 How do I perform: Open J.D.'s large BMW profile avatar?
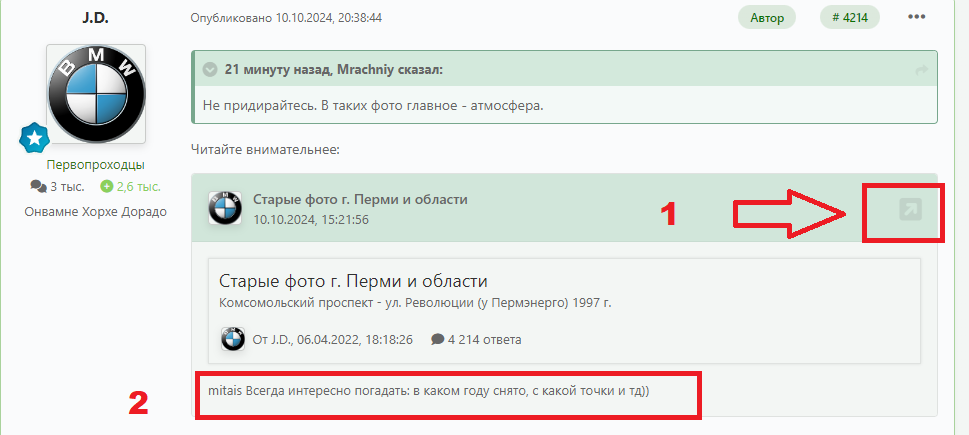pyautogui.click(x=96, y=94)
